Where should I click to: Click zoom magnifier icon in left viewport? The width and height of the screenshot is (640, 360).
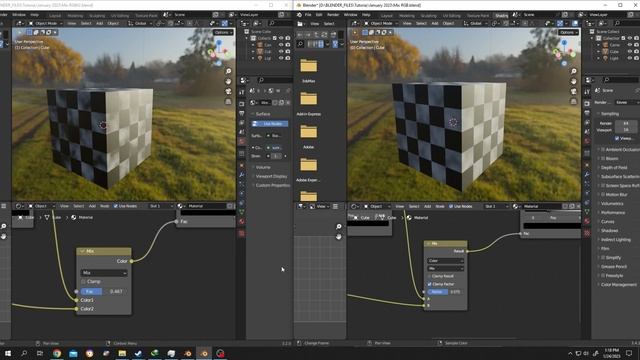tap(229, 71)
